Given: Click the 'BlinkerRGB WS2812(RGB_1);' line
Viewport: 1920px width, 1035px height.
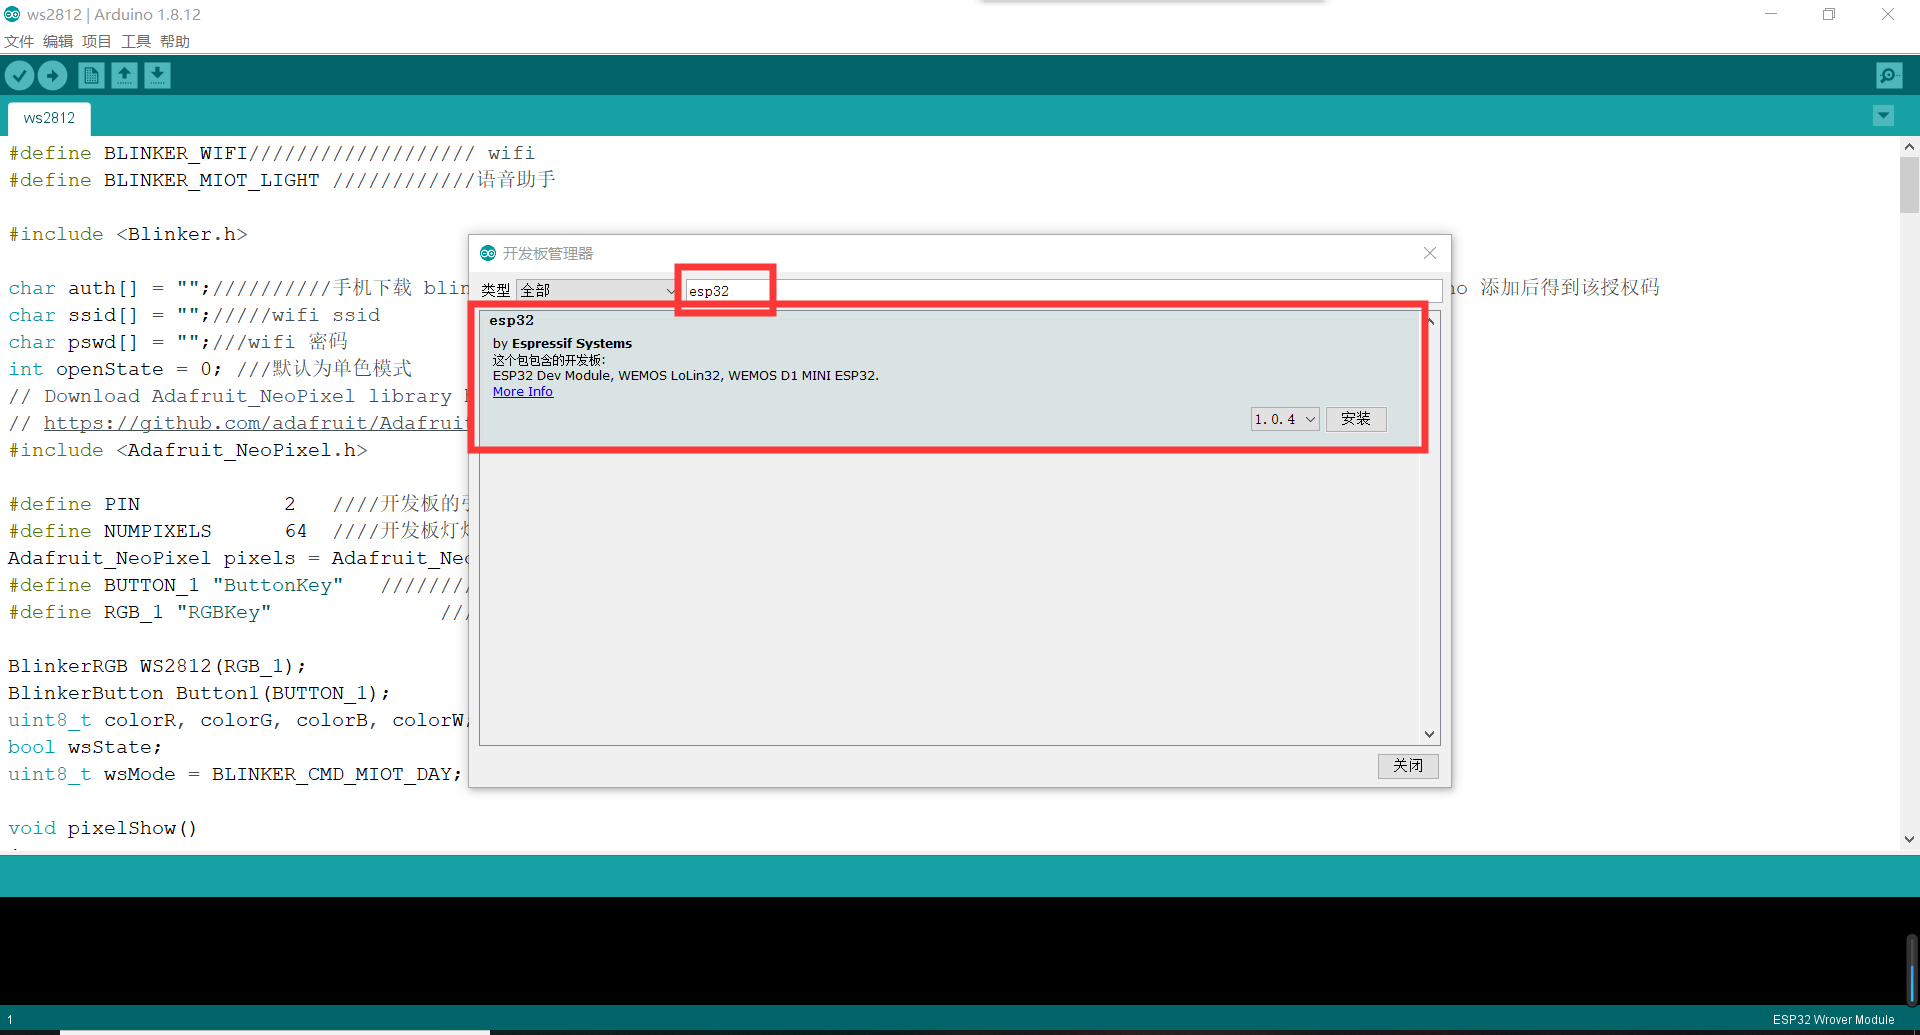Looking at the screenshot, I should coord(157,666).
